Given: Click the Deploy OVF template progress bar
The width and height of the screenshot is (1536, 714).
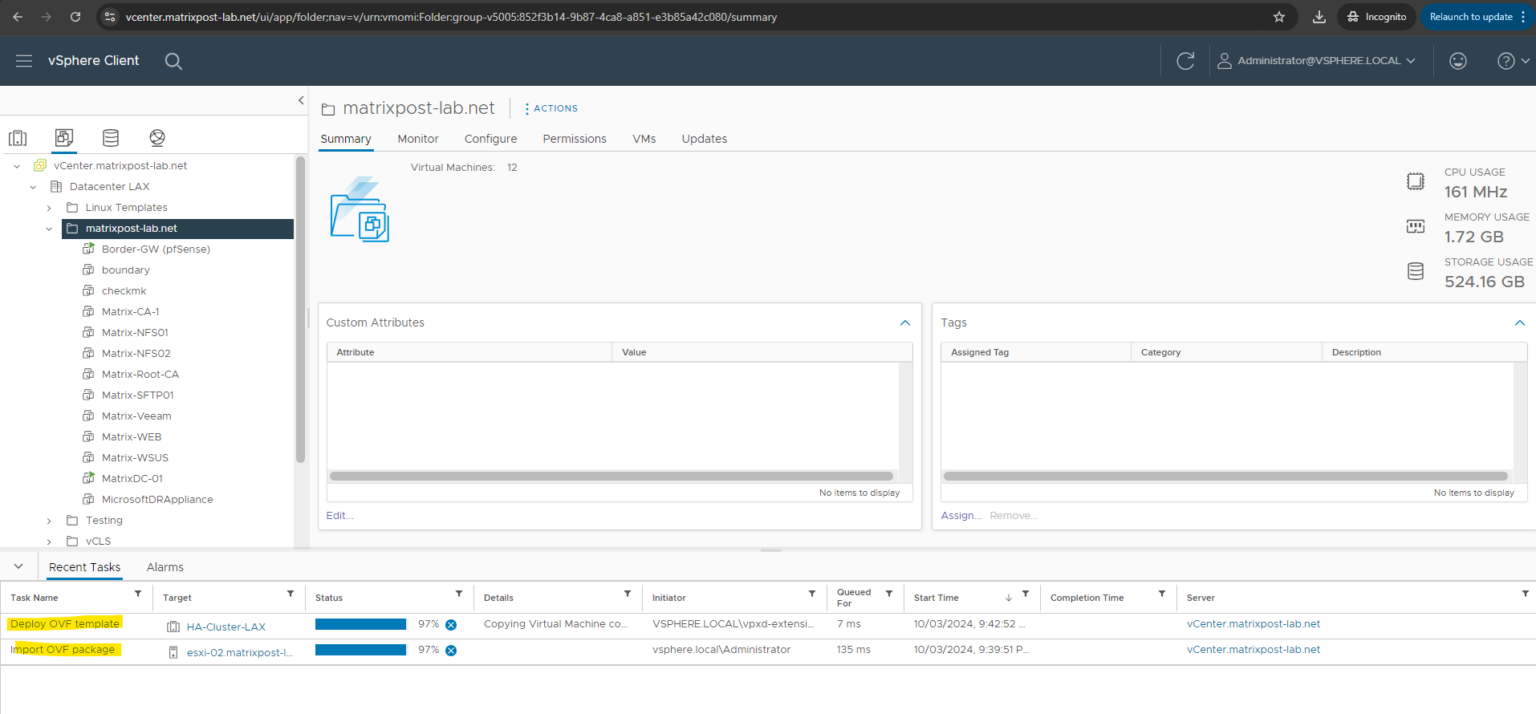Looking at the screenshot, I should point(360,623).
